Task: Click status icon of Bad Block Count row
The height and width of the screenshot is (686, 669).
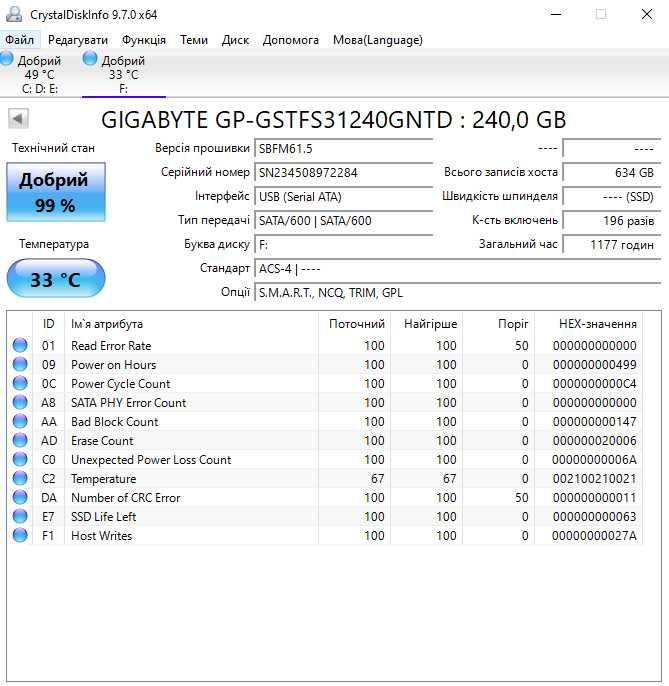Action: click(20, 421)
